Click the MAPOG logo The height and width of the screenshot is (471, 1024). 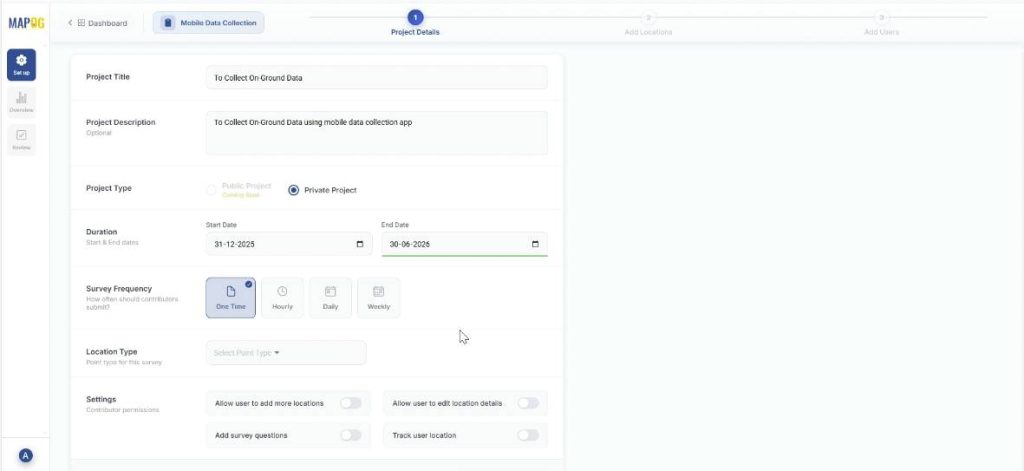coord(25,22)
